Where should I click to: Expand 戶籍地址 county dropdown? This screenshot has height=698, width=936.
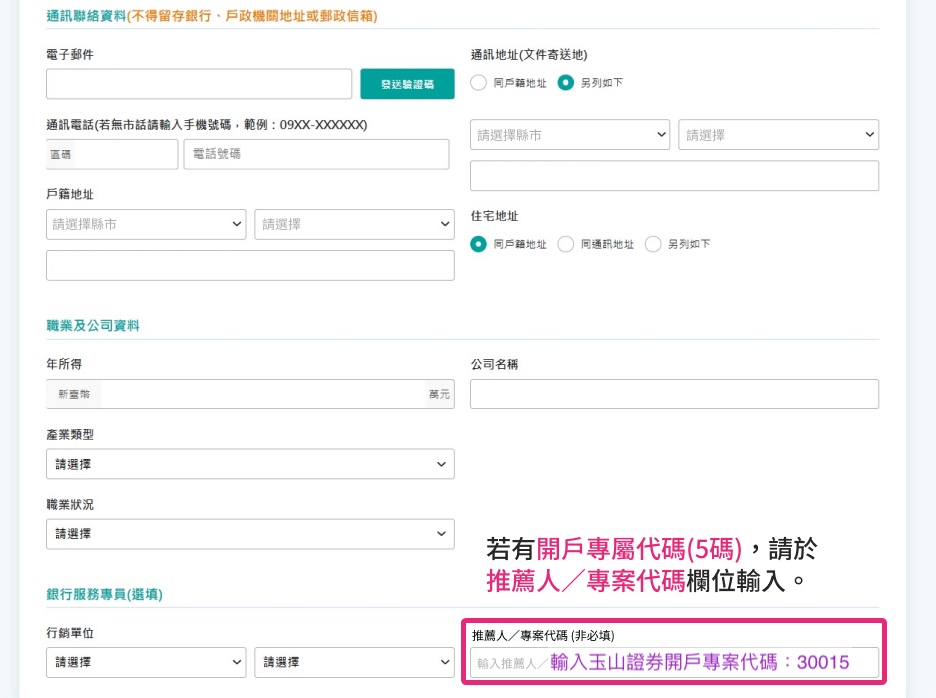tap(146, 224)
